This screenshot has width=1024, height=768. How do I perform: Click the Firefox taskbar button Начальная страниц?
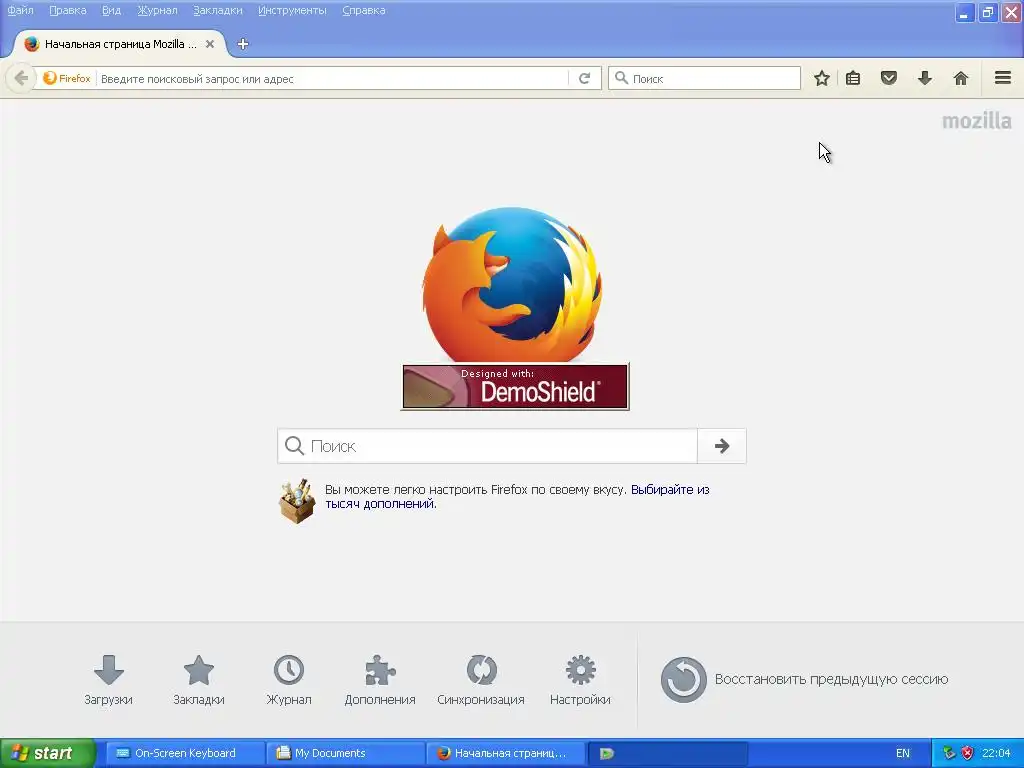pyautogui.click(x=505, y=753)
